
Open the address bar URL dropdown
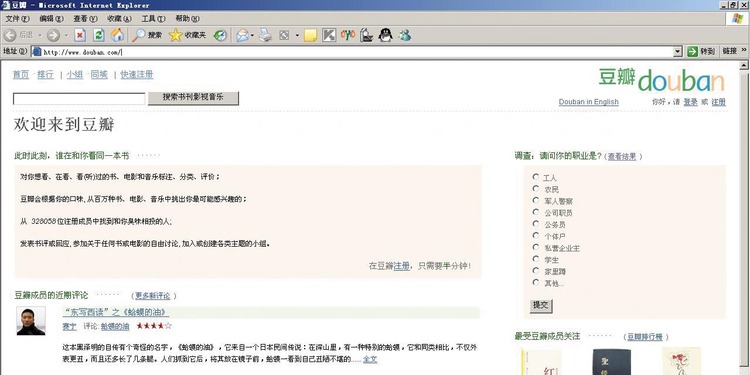[x=677, y=52]
